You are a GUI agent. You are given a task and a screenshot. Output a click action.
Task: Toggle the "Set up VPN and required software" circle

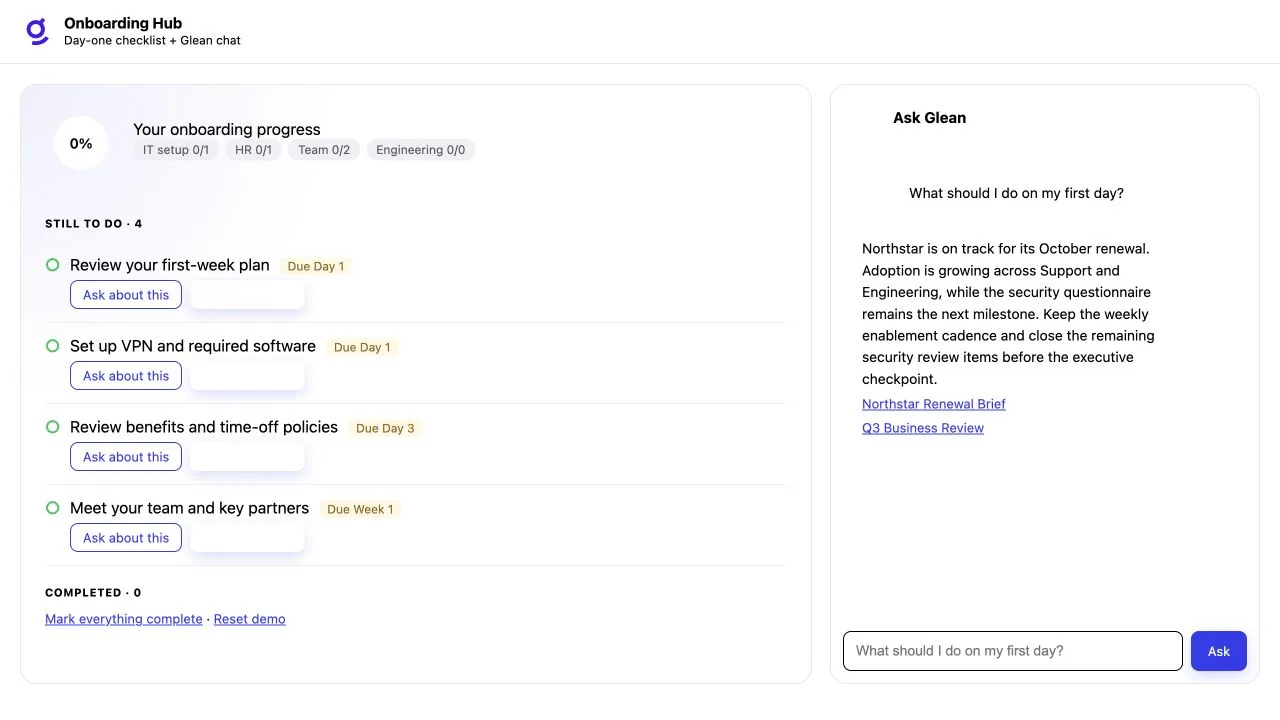click(x=53, y=346)
